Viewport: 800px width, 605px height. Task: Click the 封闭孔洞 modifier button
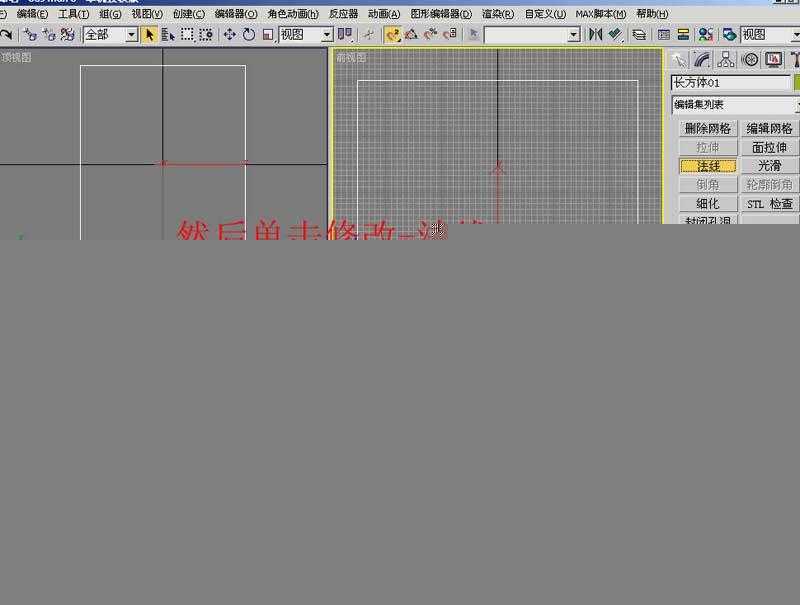click(x=708, y=220)
